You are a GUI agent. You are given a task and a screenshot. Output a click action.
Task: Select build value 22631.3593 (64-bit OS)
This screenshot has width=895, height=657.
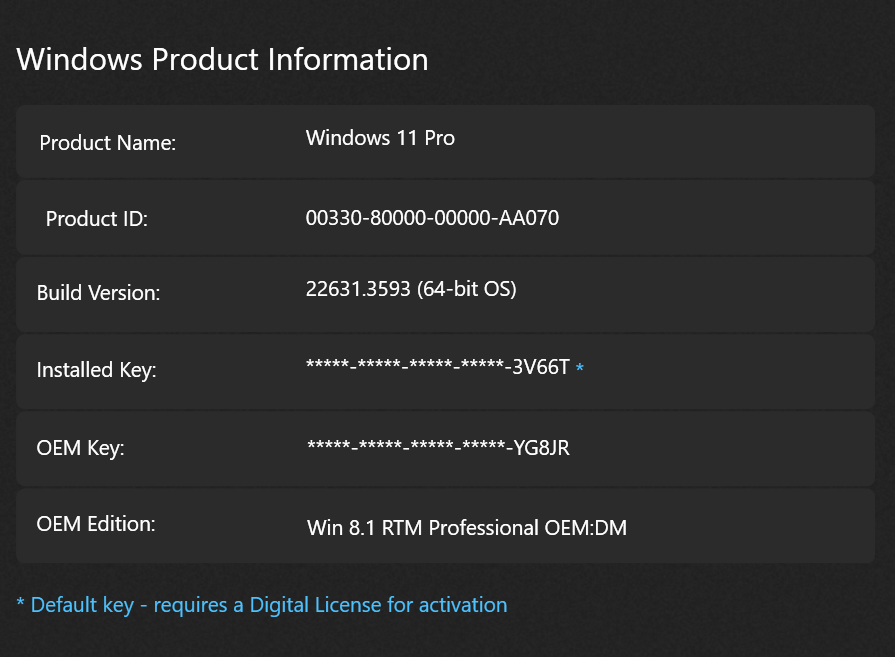point(411,289)
